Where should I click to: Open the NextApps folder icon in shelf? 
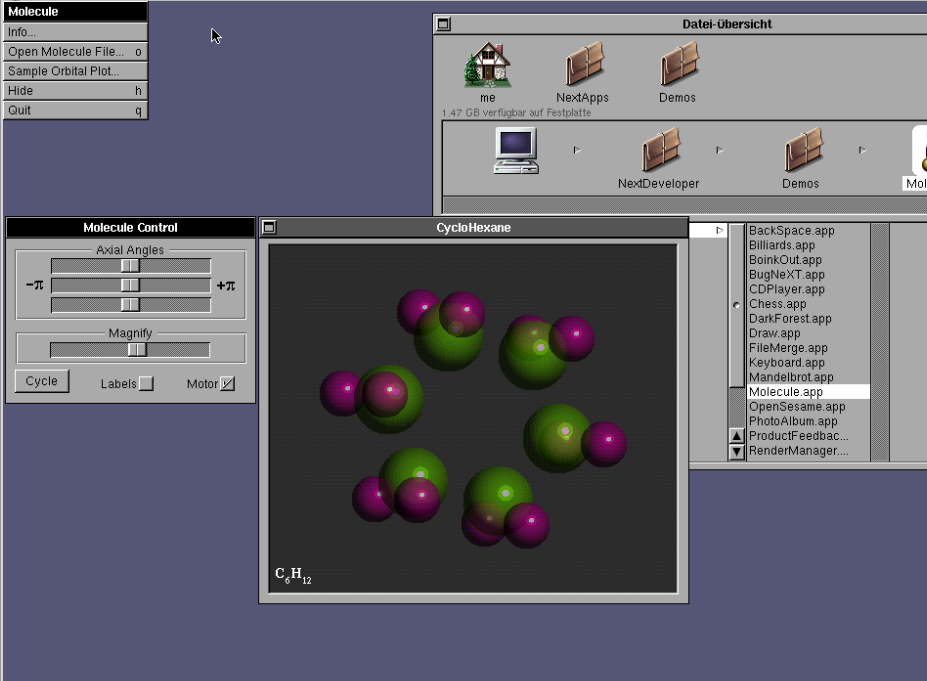[583, 65]
